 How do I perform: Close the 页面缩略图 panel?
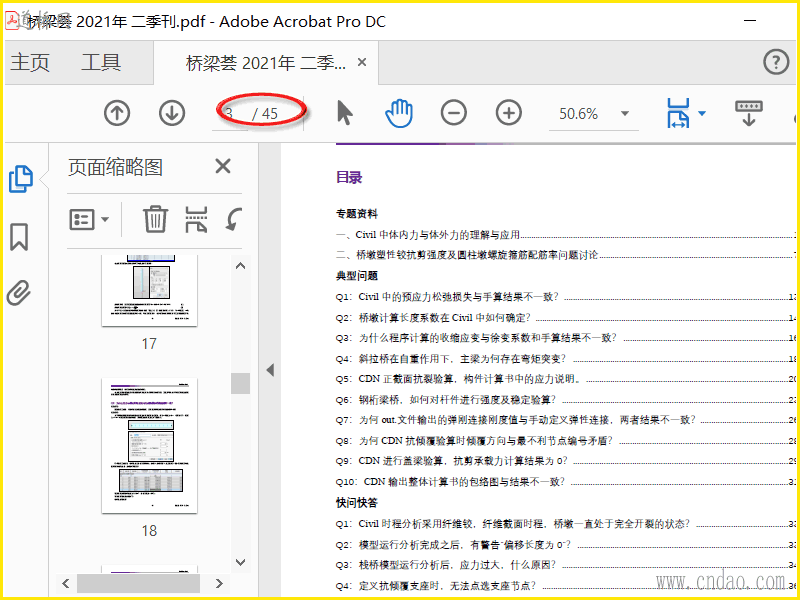pos(223,166)
